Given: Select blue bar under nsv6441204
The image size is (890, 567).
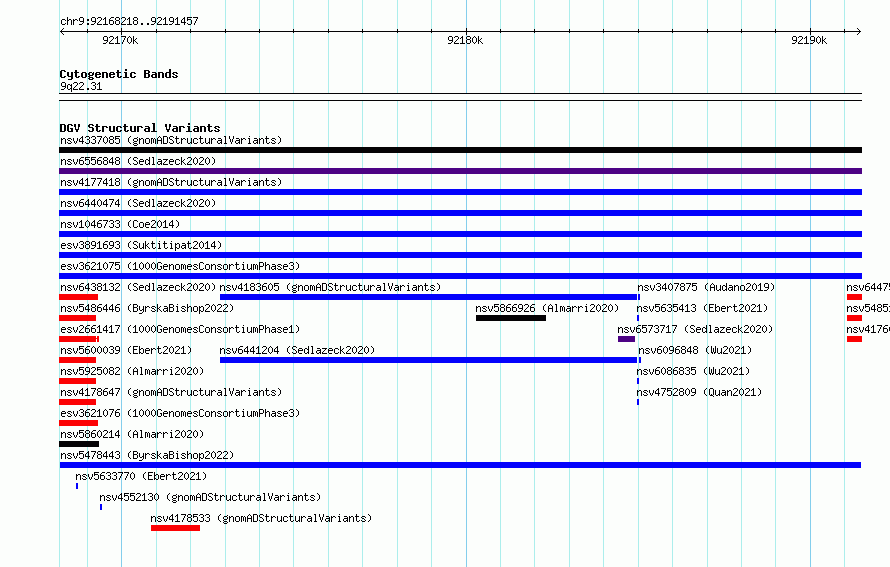Looking at the screenshot, I should point(429,360).
